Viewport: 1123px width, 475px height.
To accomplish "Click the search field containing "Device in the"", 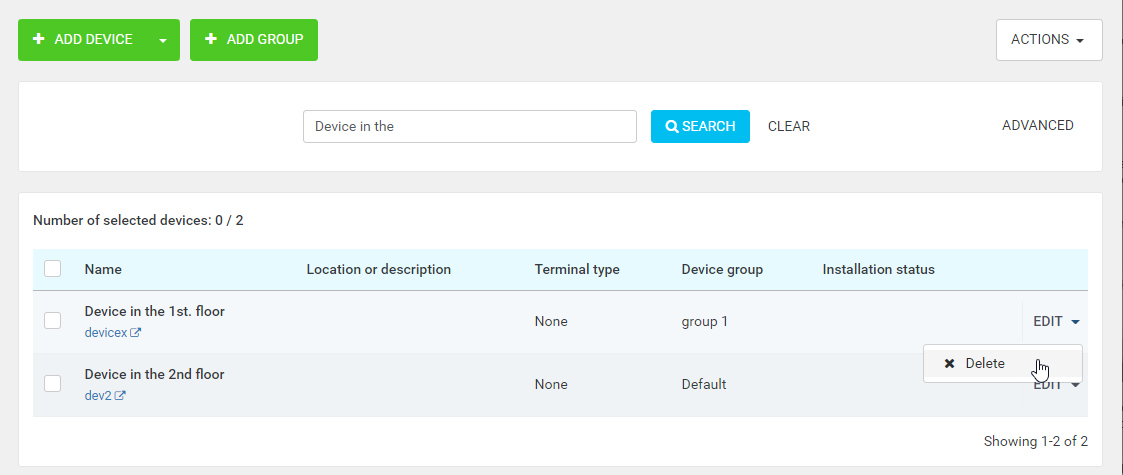I will pyautogui.click(x=469, y=127).
